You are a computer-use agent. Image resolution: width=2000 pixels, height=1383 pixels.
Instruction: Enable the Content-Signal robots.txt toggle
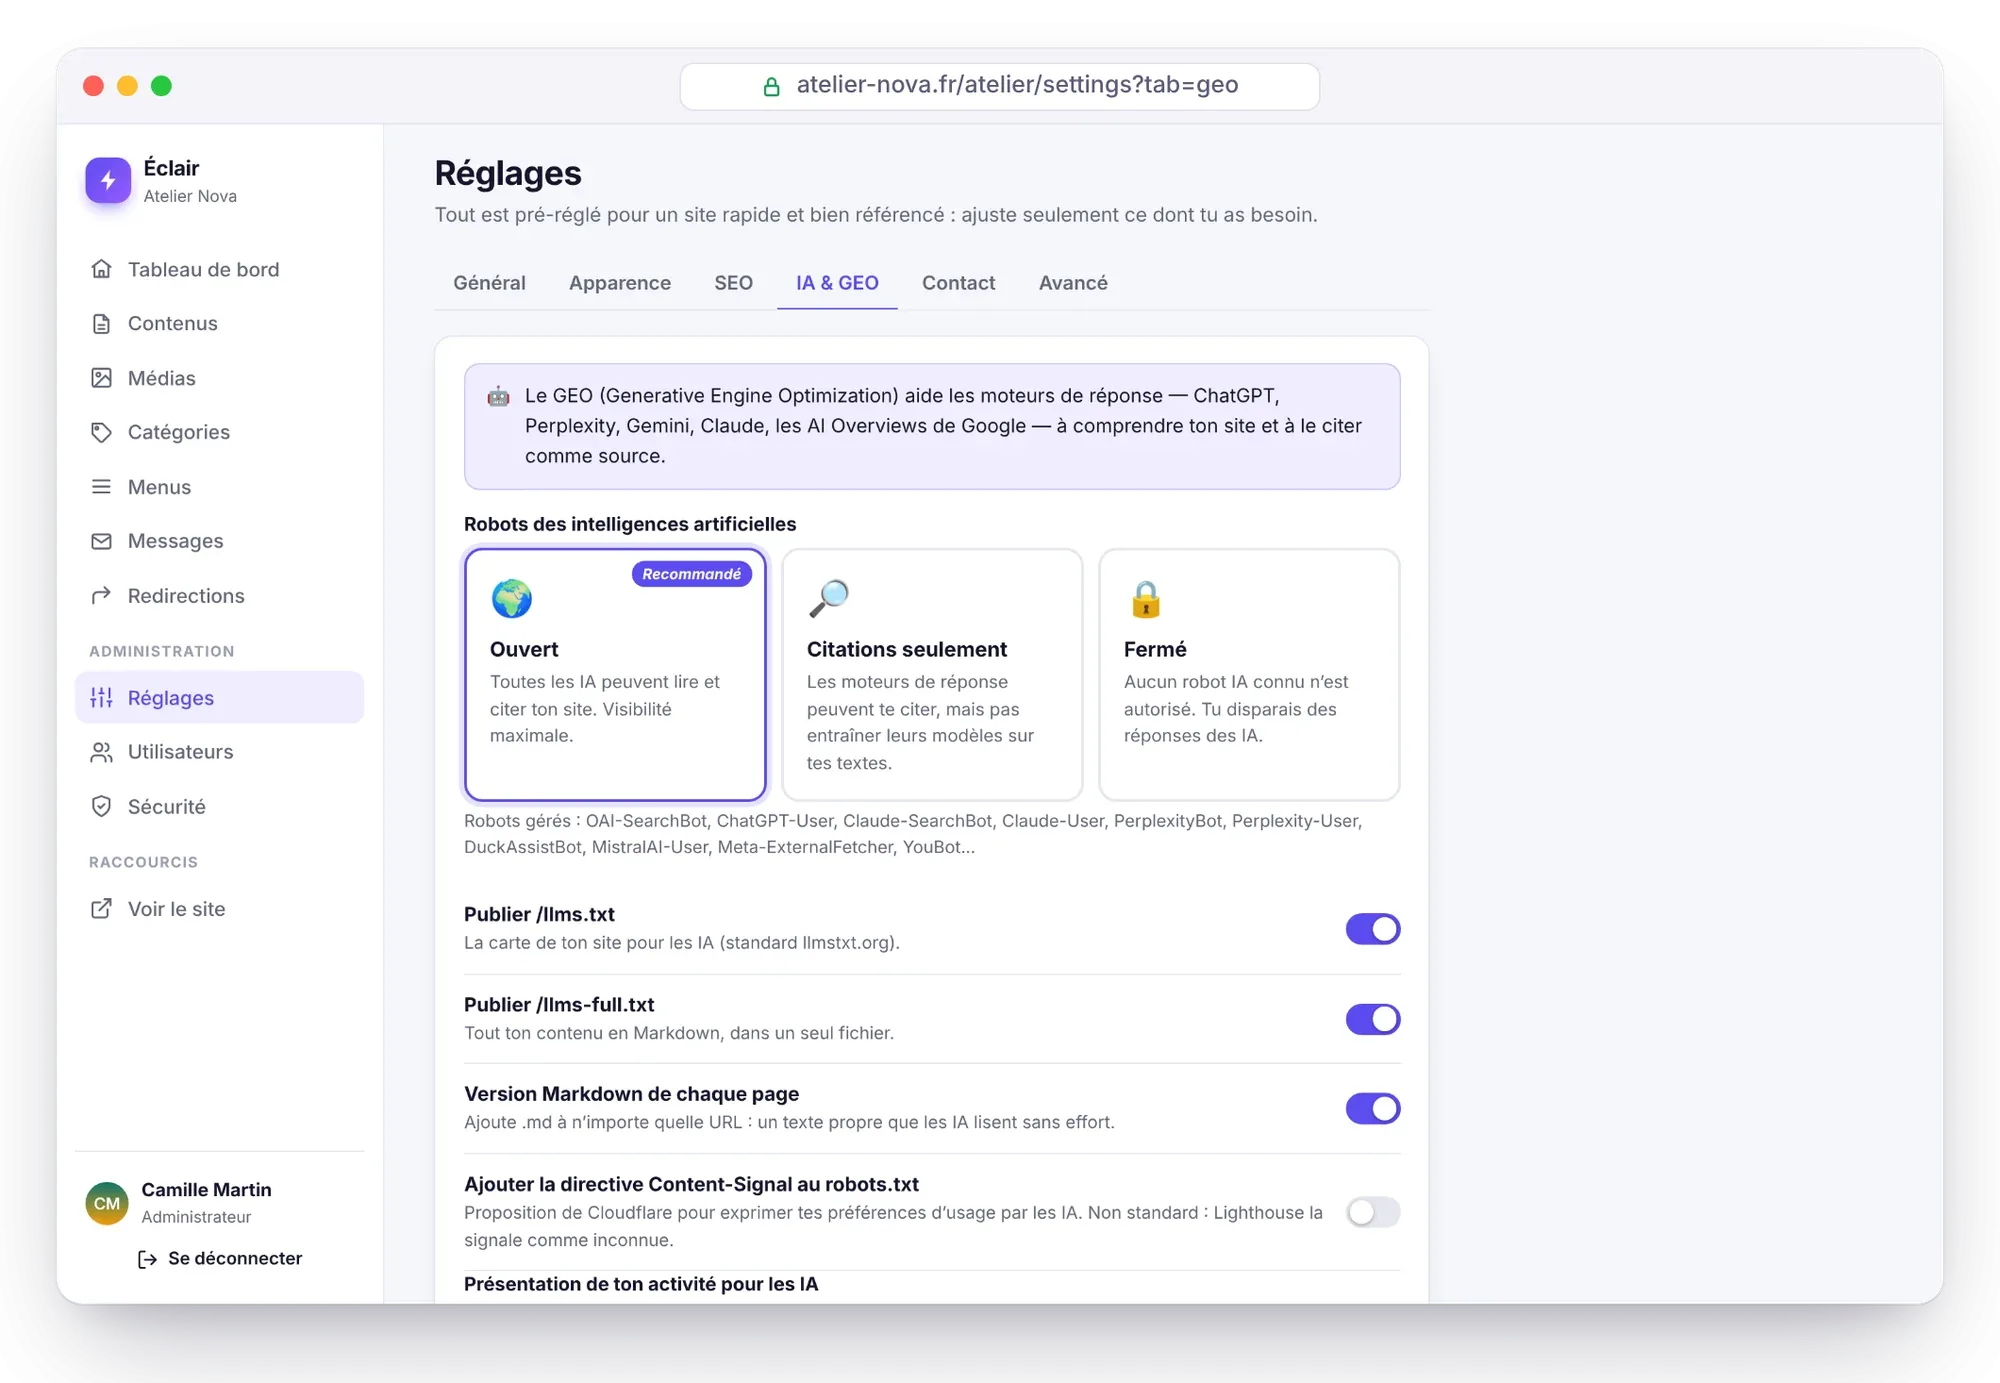[x=1372, y=1212]
